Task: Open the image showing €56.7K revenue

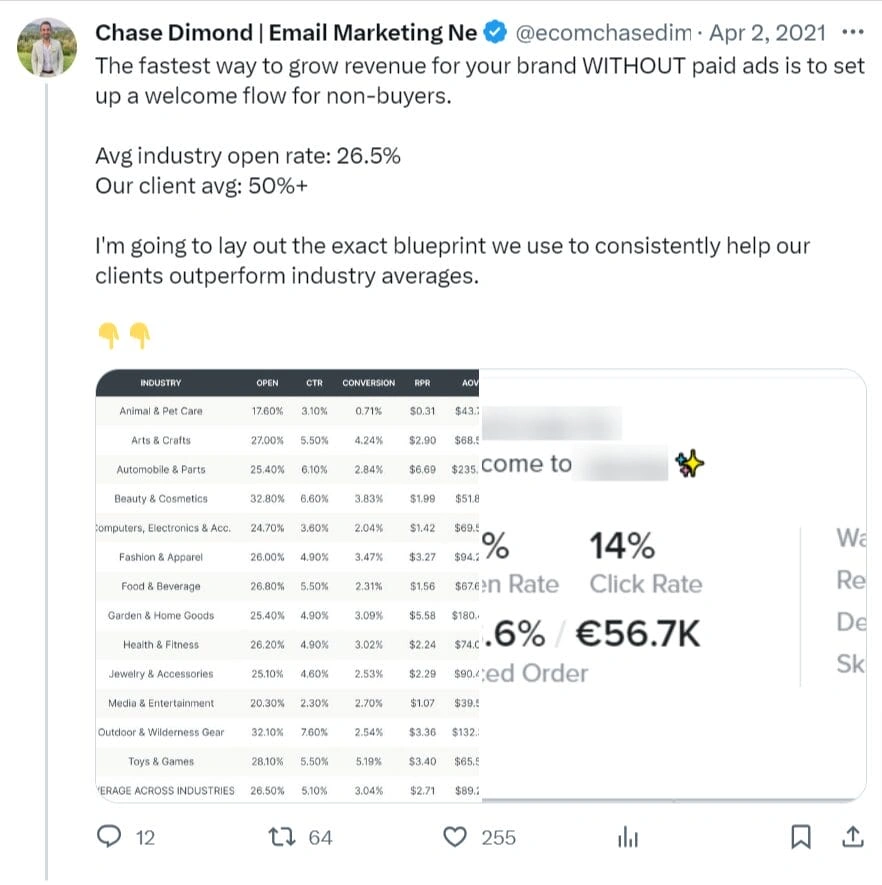Action: tap(673, 585)
